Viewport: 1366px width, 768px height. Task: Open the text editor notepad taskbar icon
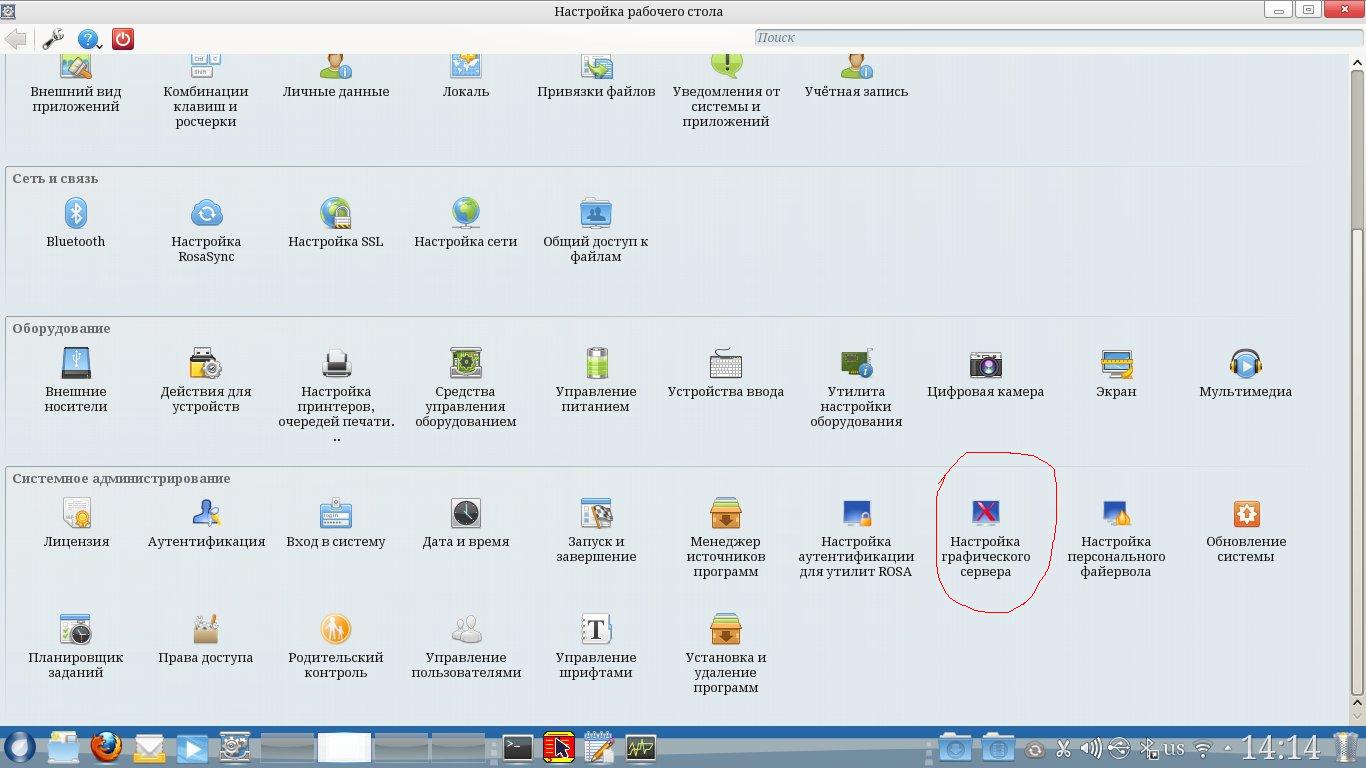(x=599, y=747)
